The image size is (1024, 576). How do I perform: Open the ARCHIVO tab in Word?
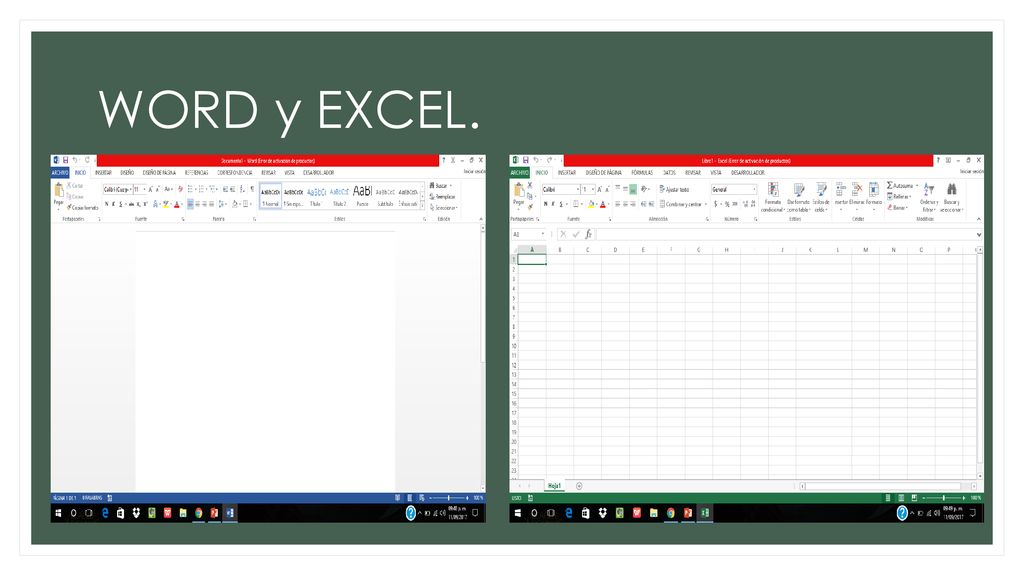[60, 173]
